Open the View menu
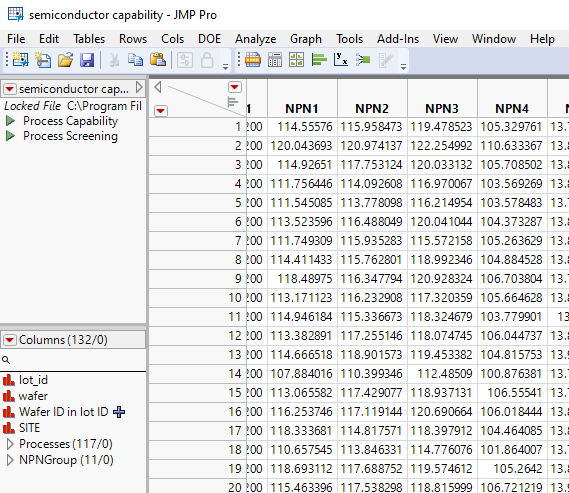Image resolution: width=569 pixels, height=493 pixels. click(x=445, y=39)
